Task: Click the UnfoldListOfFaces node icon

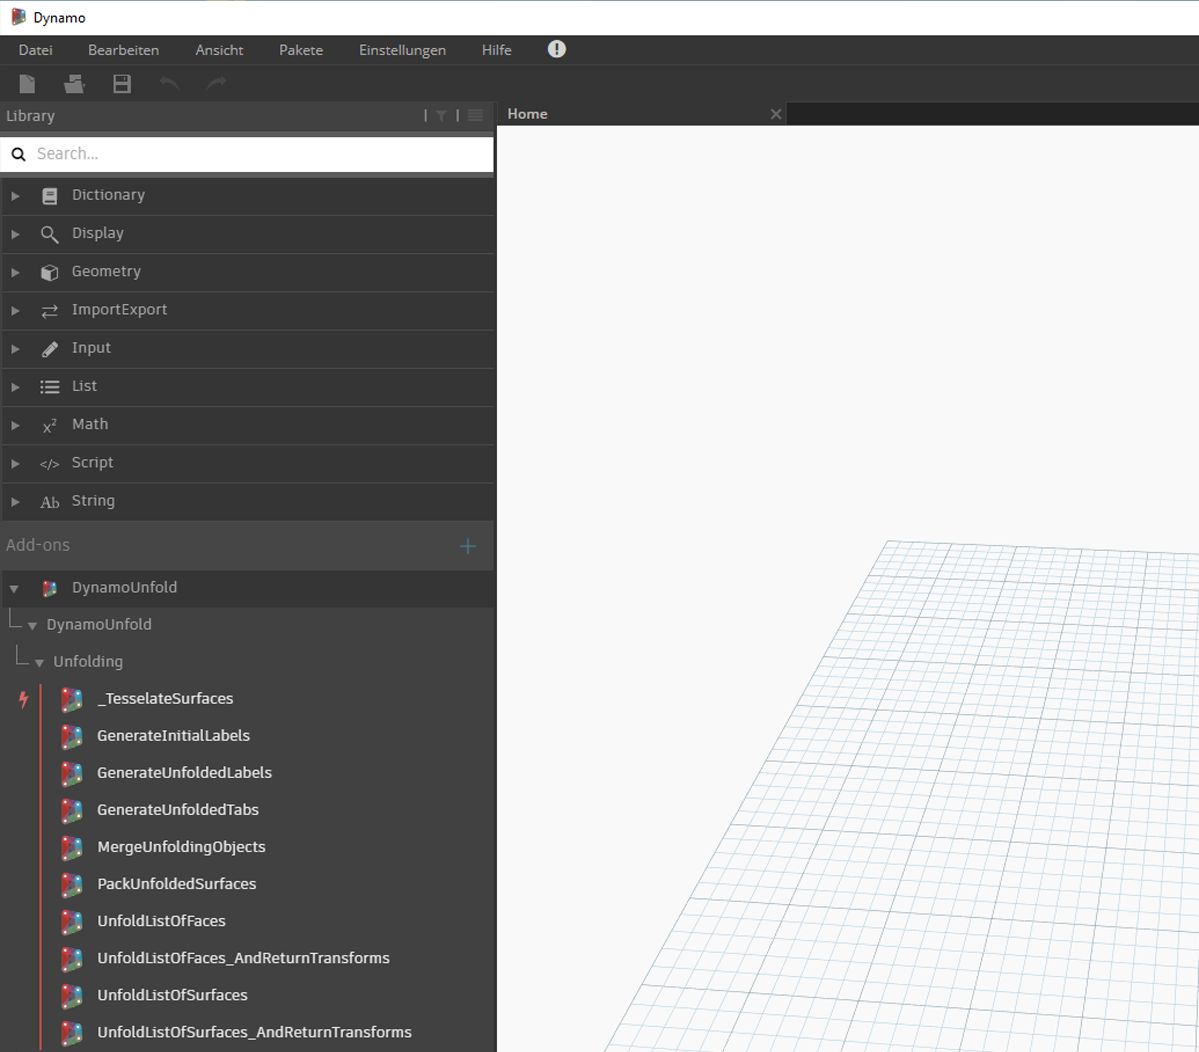Action: point(72,921)
